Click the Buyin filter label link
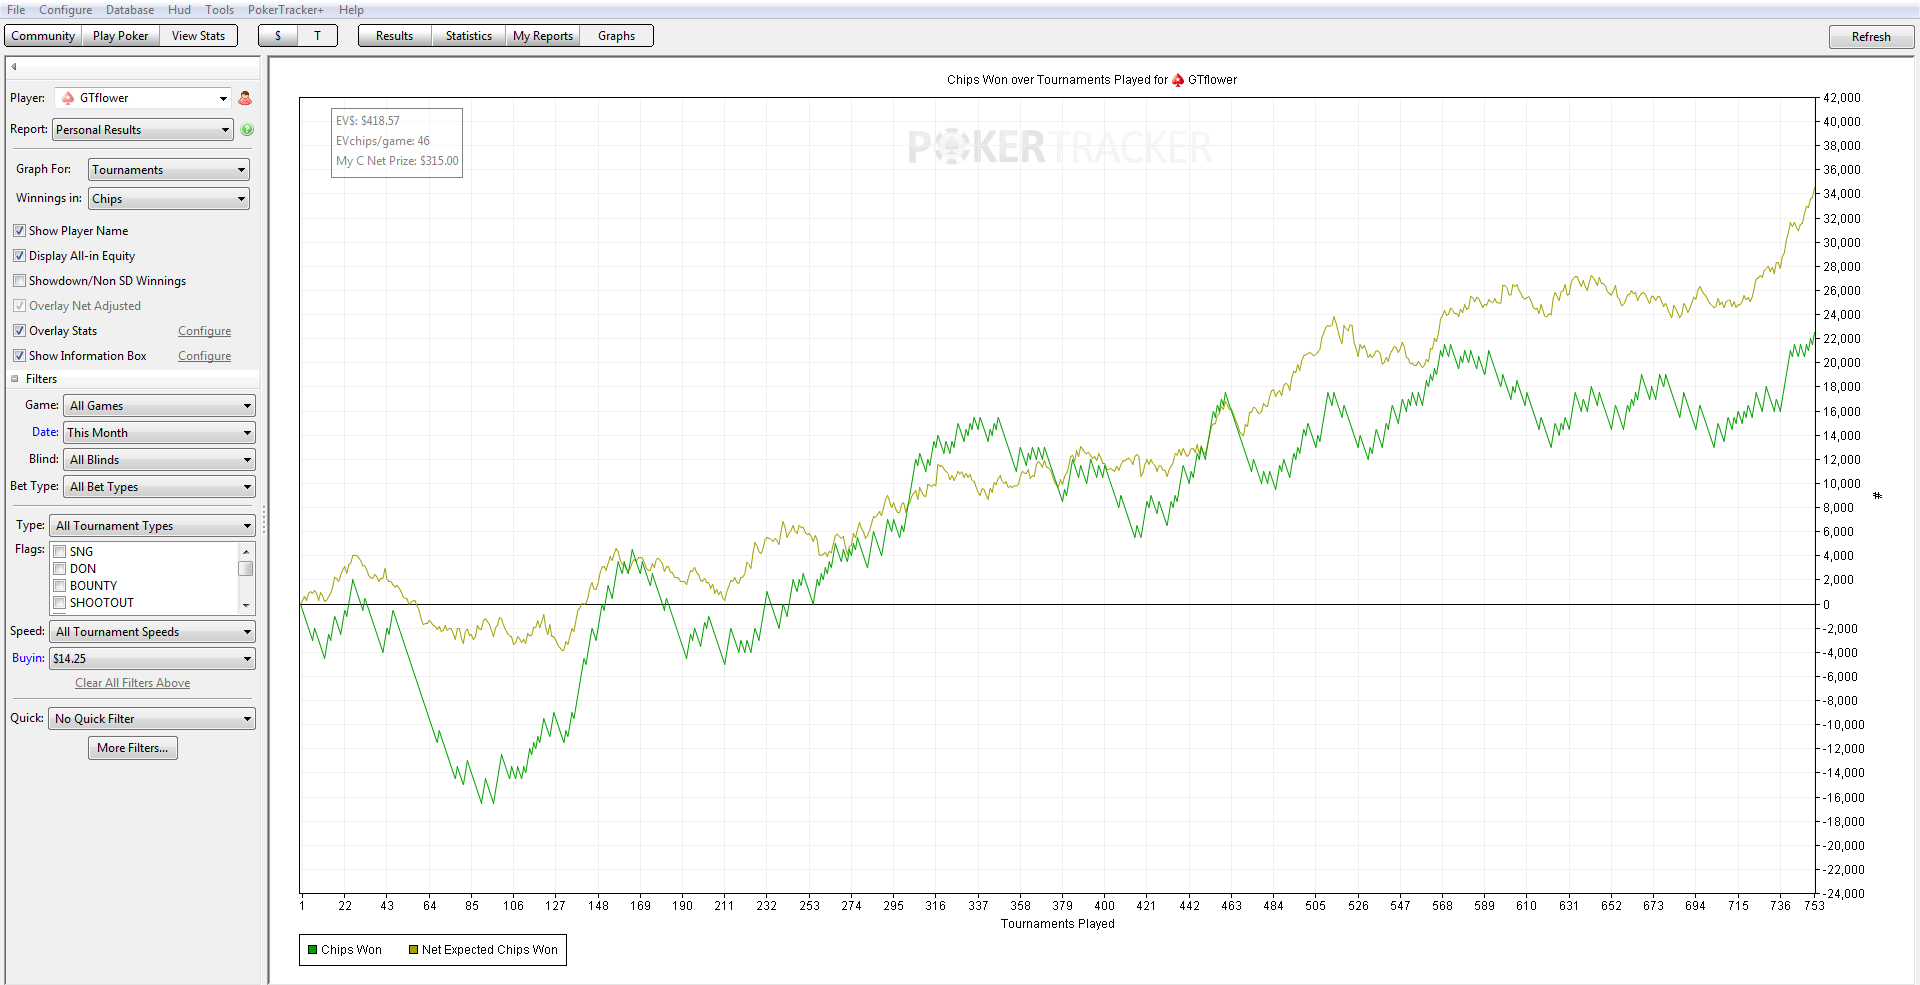Screen dimensions: 1920x985 pos(28,658)
